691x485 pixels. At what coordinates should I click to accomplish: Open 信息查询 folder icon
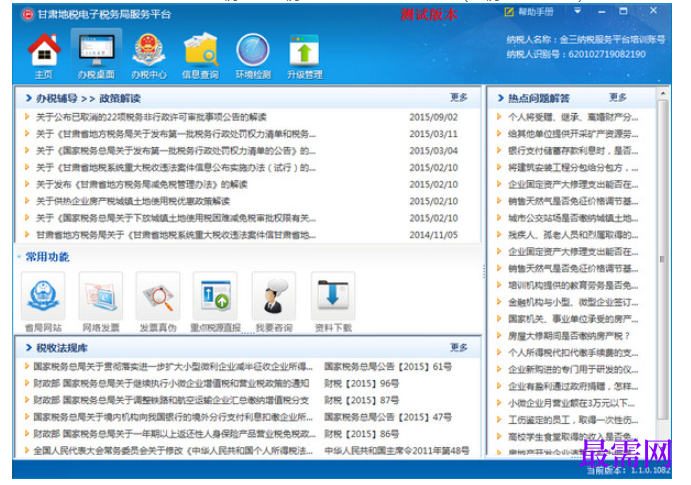[201, 56]
